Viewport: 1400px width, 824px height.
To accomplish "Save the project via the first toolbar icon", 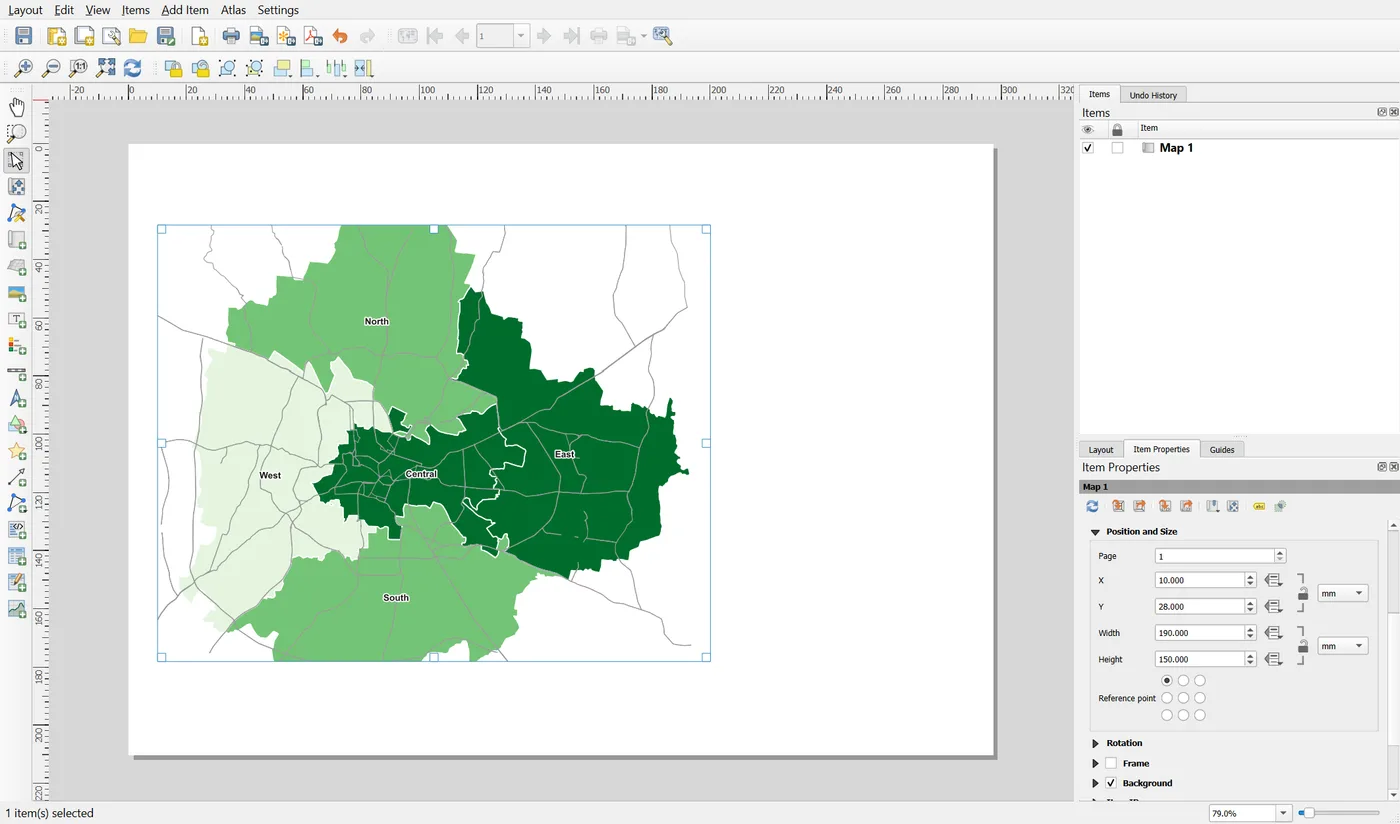I will click(x=23, y=37).
